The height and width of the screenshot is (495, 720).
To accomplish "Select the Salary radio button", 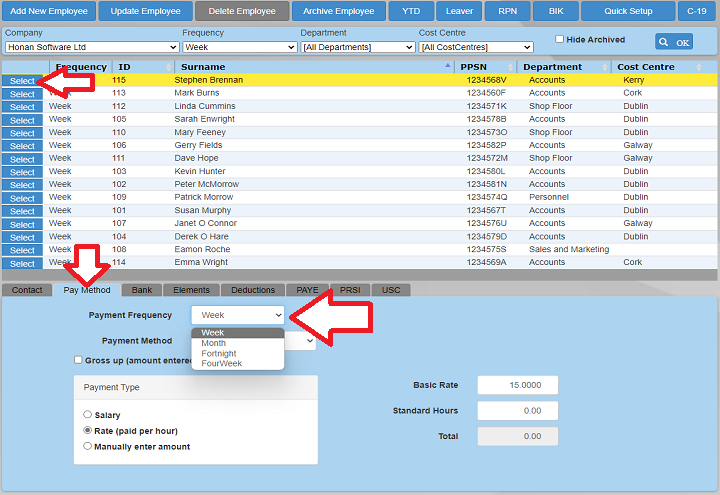I will (x=88, y=414).
